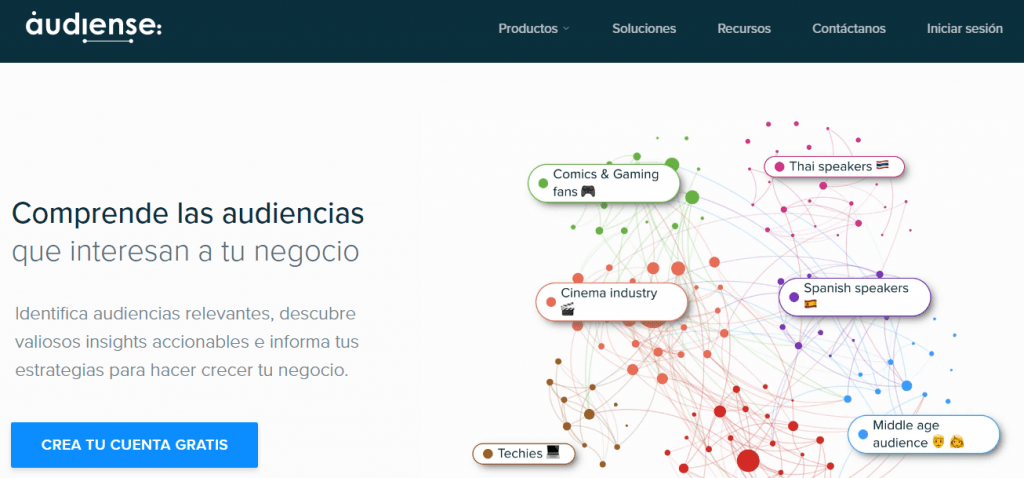Select the green dot in Comics & Gaming label
Image resolution: width=1024 pixels, height=478 pixels.
point(543,183)
